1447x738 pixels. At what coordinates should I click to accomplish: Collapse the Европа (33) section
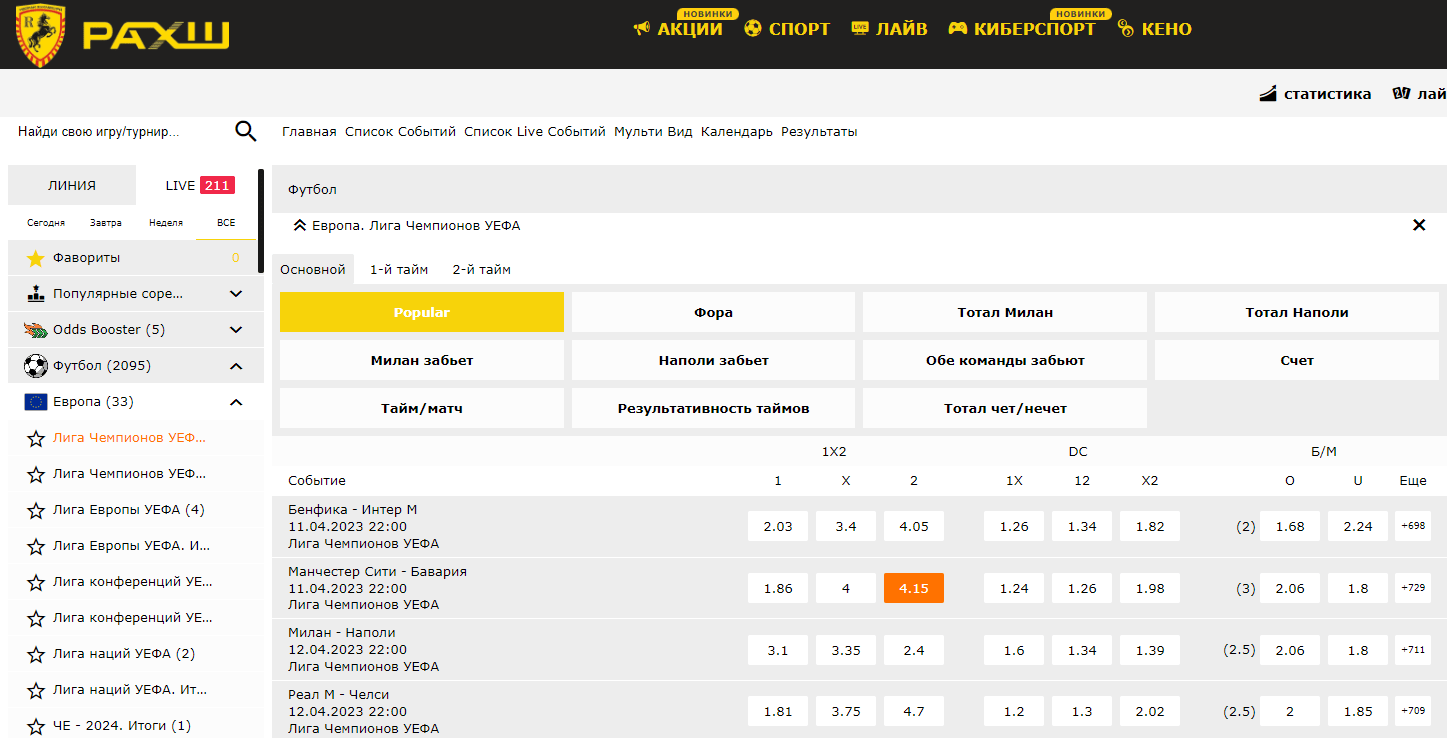tap(236, 402)
